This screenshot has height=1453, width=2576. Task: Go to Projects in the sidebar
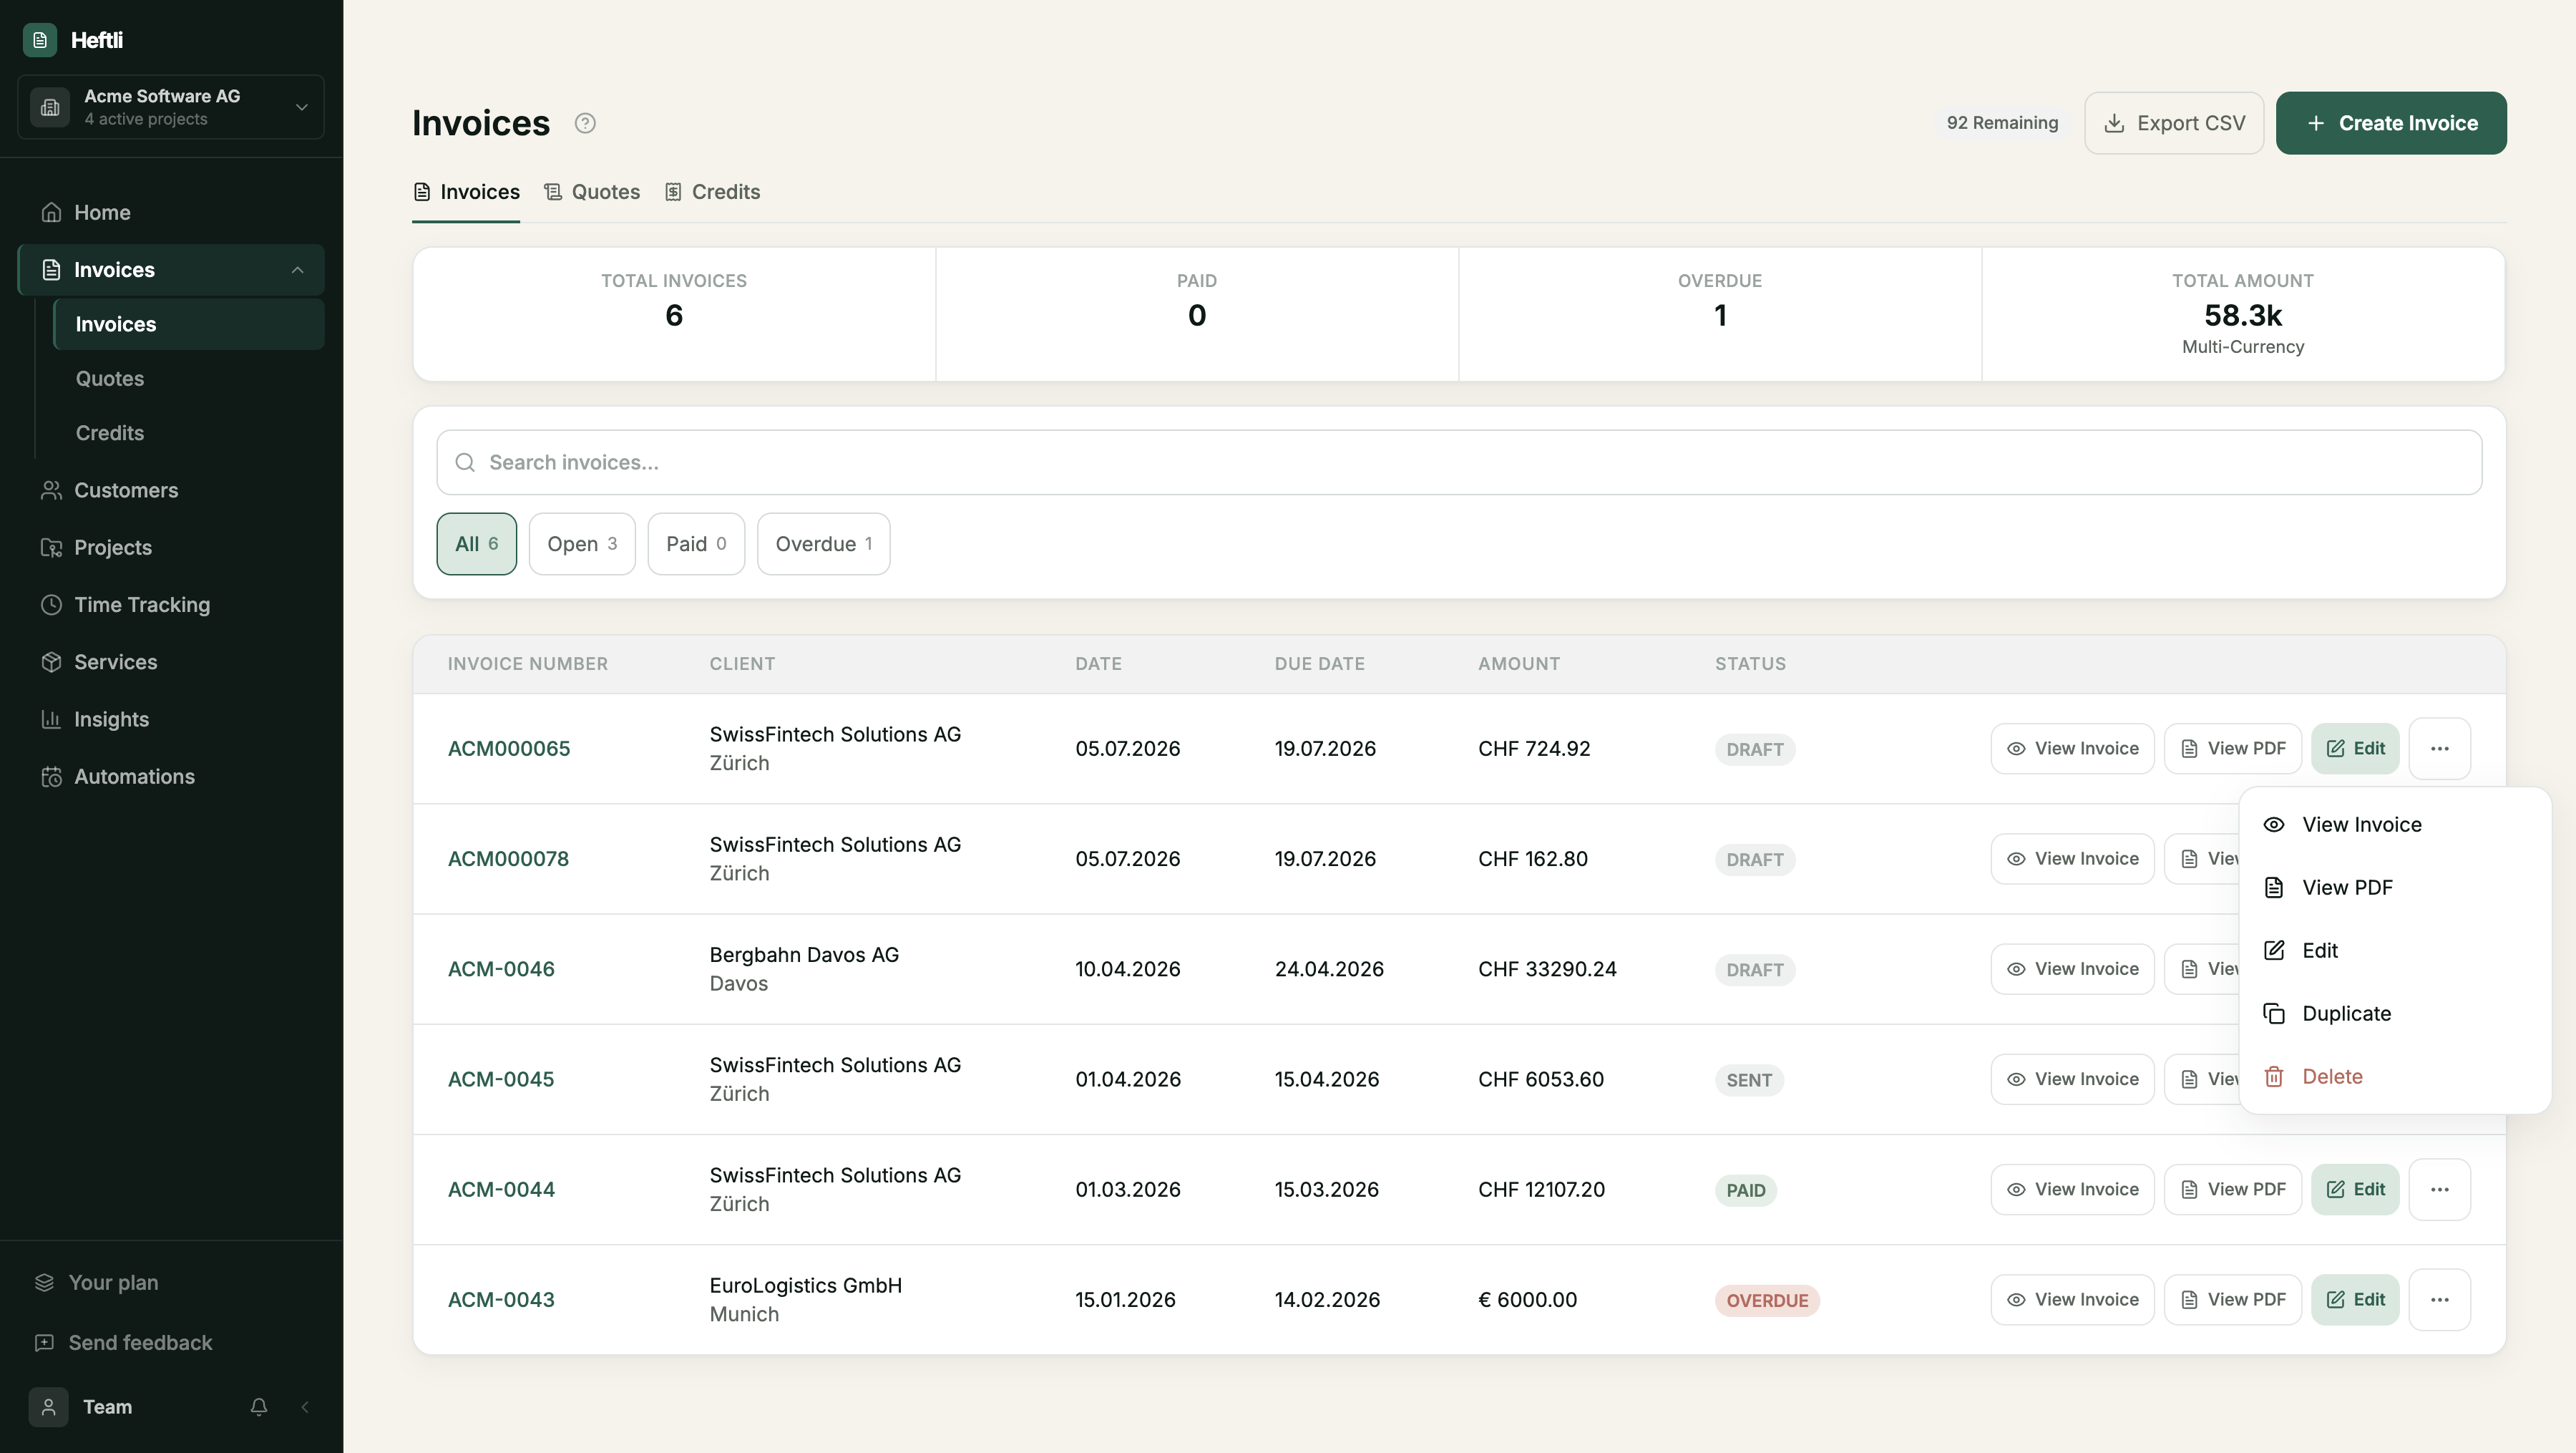171,547
